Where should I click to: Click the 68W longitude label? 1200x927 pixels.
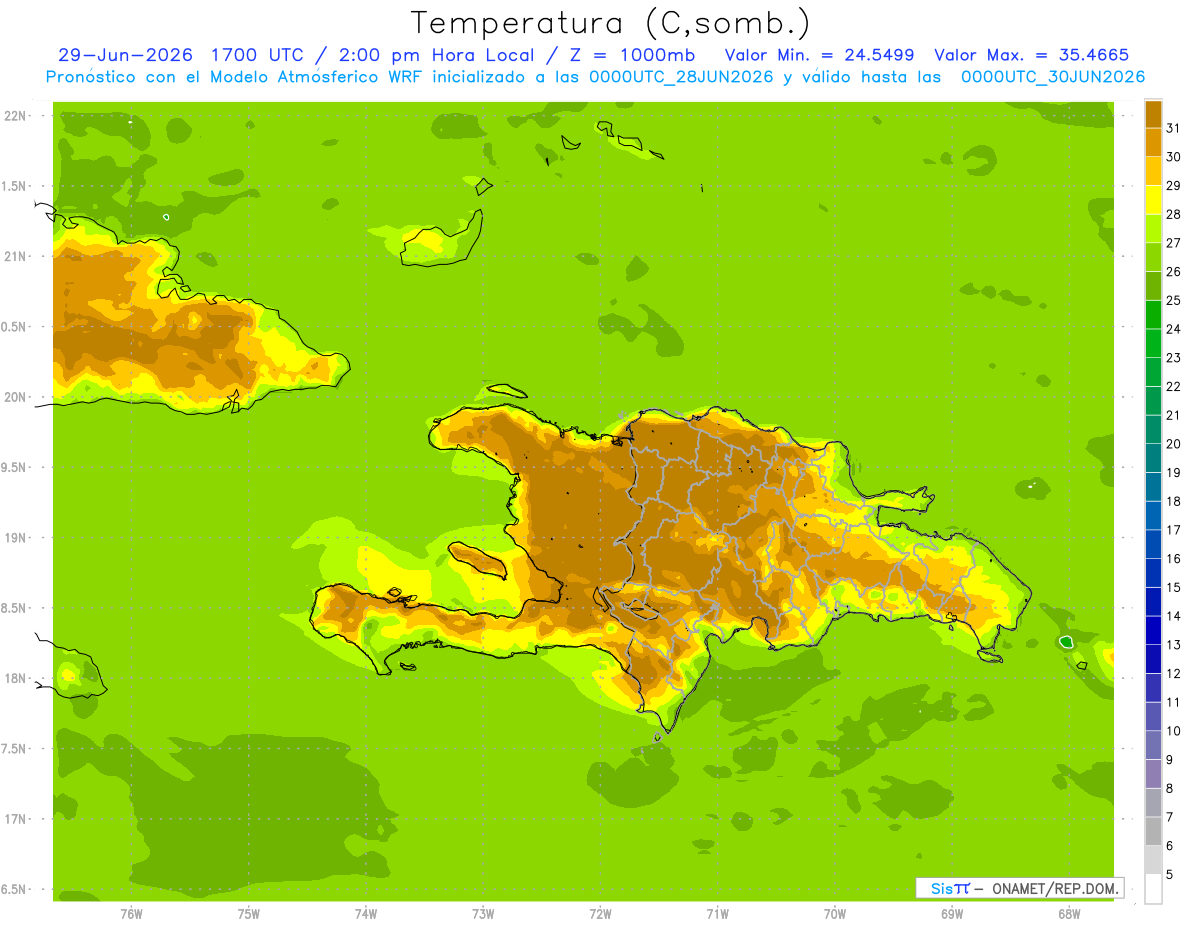click(x=1069, y=913)
